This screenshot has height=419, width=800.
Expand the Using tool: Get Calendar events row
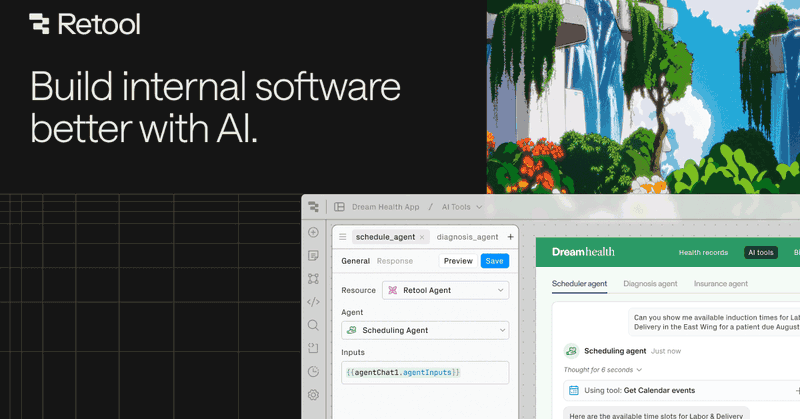tap(682, 390)
